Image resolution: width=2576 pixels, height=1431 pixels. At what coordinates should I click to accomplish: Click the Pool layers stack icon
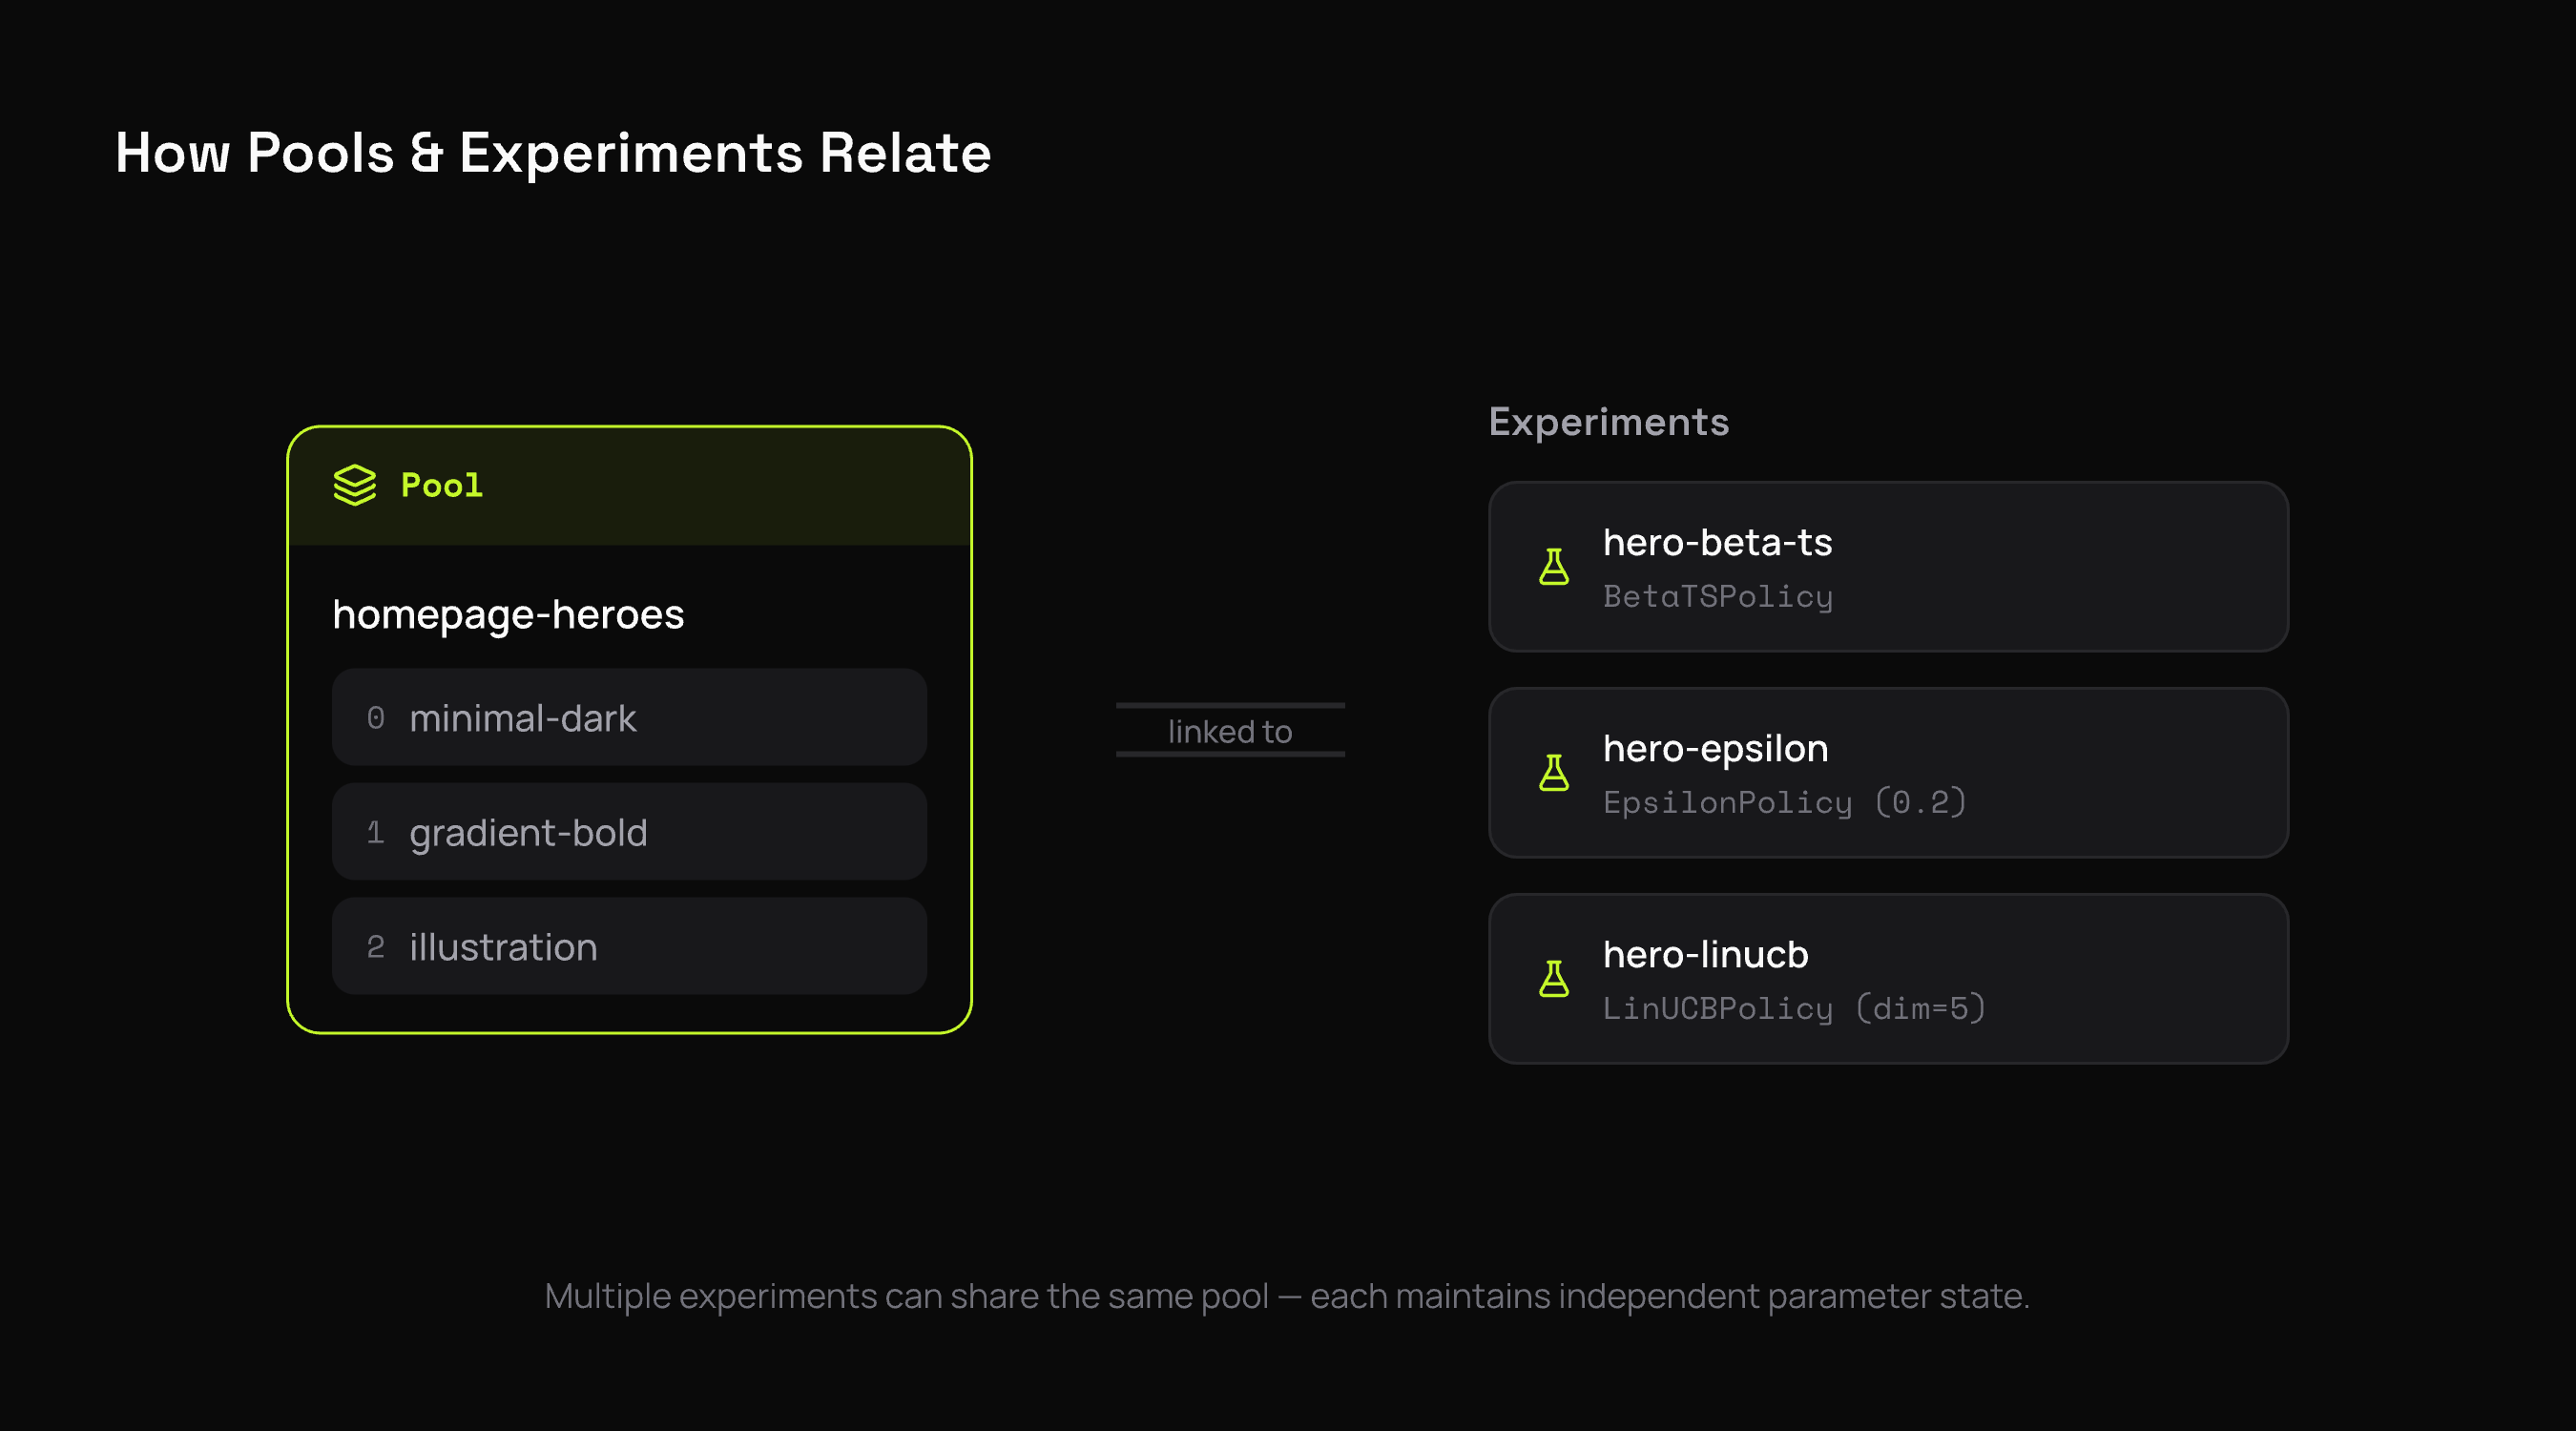pos(354,485)
